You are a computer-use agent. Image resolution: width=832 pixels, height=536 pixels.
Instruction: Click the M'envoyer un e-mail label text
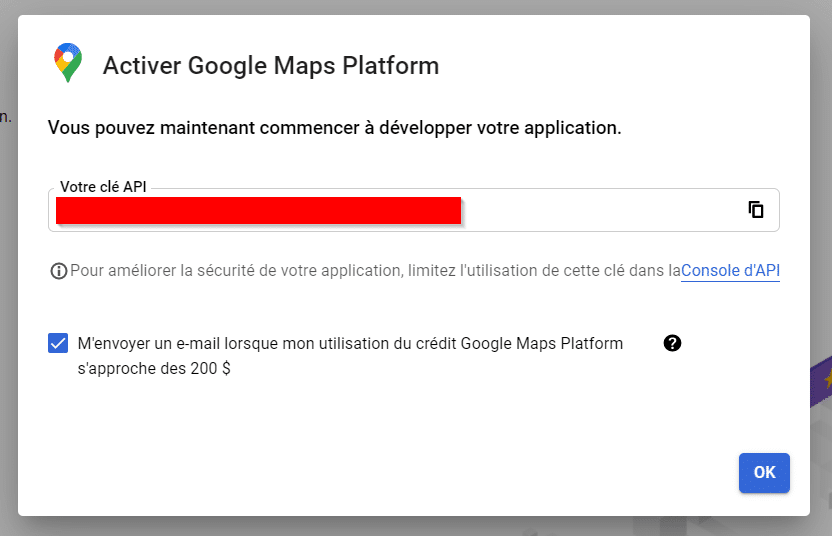point(350,343)
